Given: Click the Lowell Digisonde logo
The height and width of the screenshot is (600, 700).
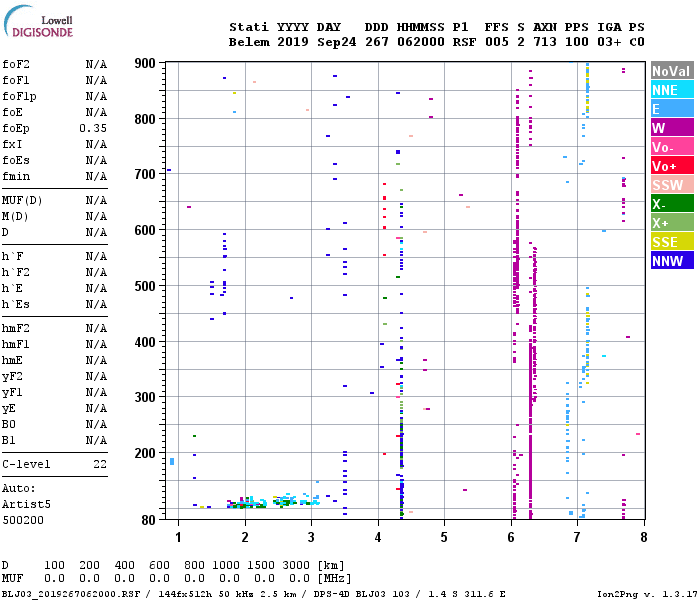Looking at the screenshot, I should coord(38,22).
